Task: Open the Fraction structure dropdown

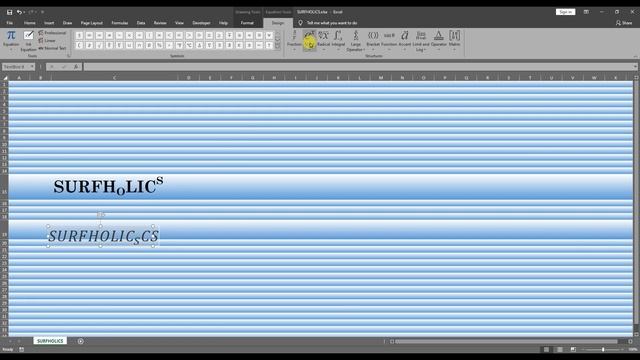Action: coord(294,40)
